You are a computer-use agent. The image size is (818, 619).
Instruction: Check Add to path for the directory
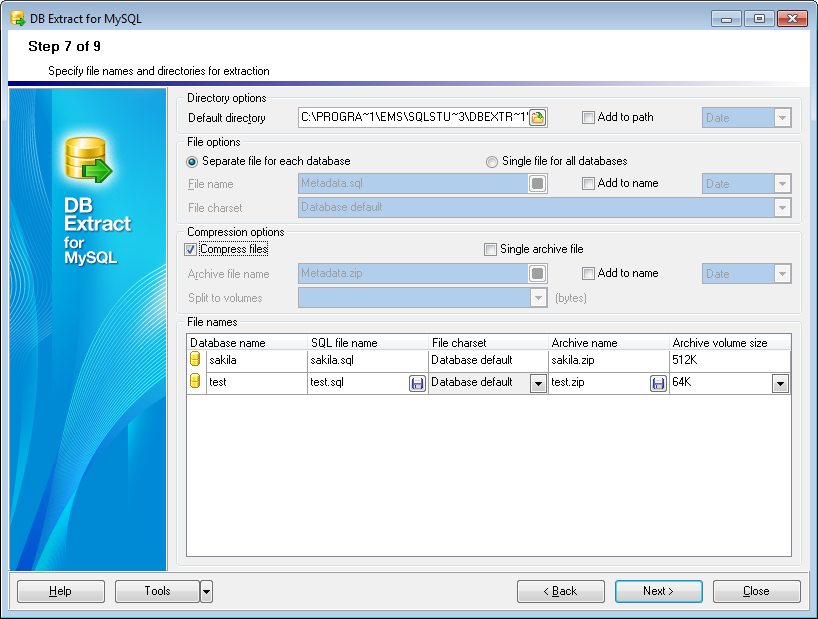(588, 117)
